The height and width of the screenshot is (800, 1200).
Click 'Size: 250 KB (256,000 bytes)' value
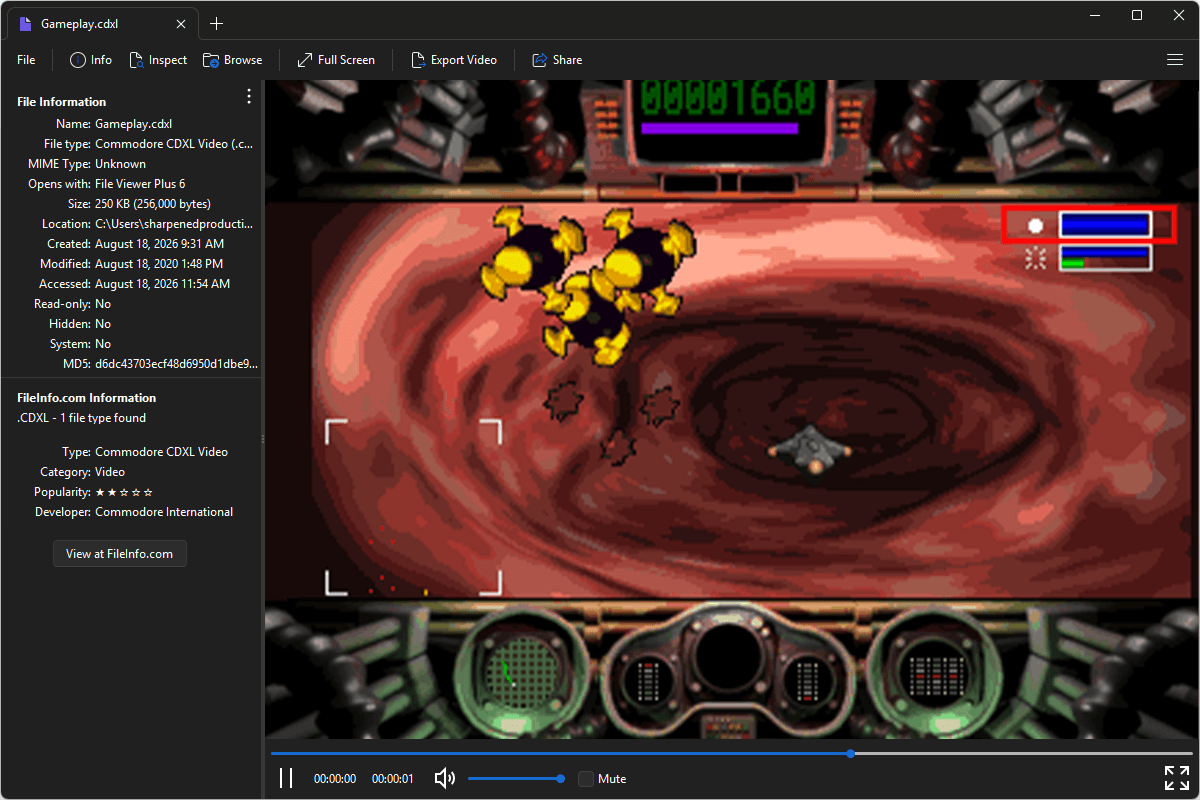153,204
